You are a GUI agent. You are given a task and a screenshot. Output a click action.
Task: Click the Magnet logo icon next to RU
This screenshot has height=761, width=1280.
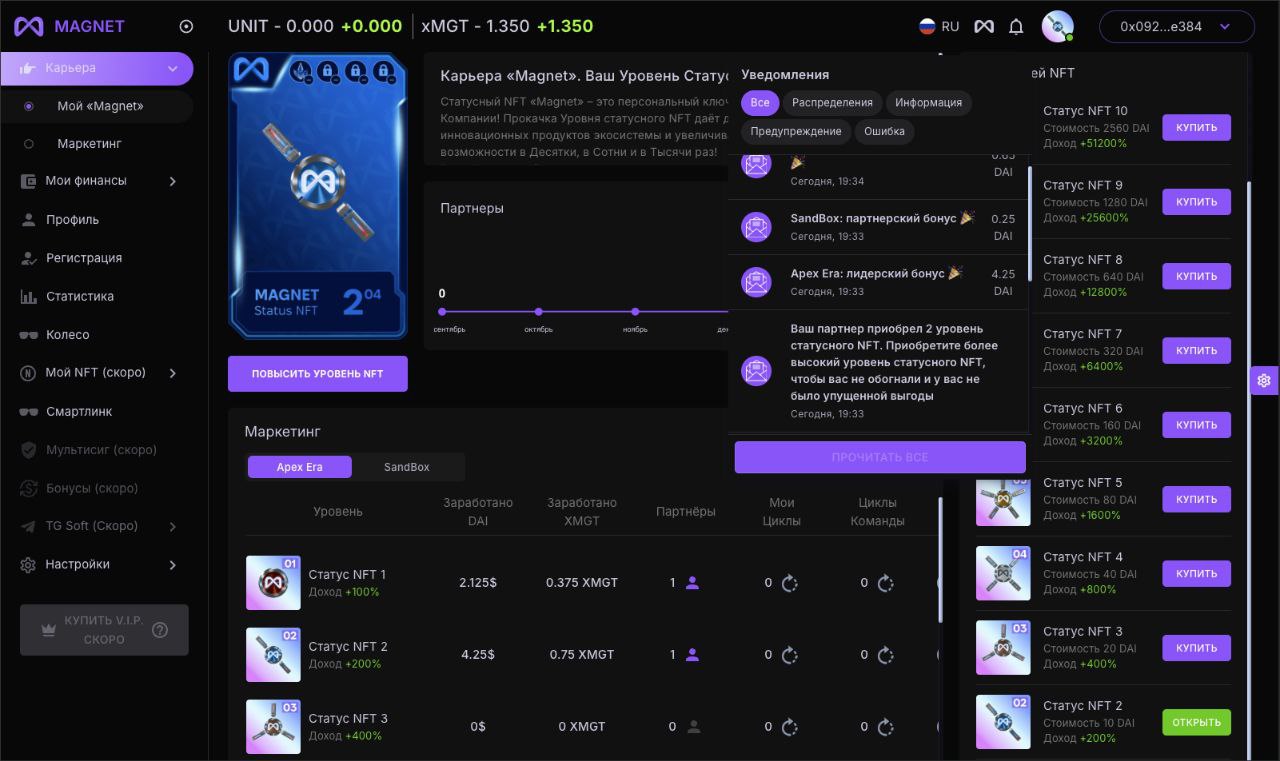coord(984,27)
